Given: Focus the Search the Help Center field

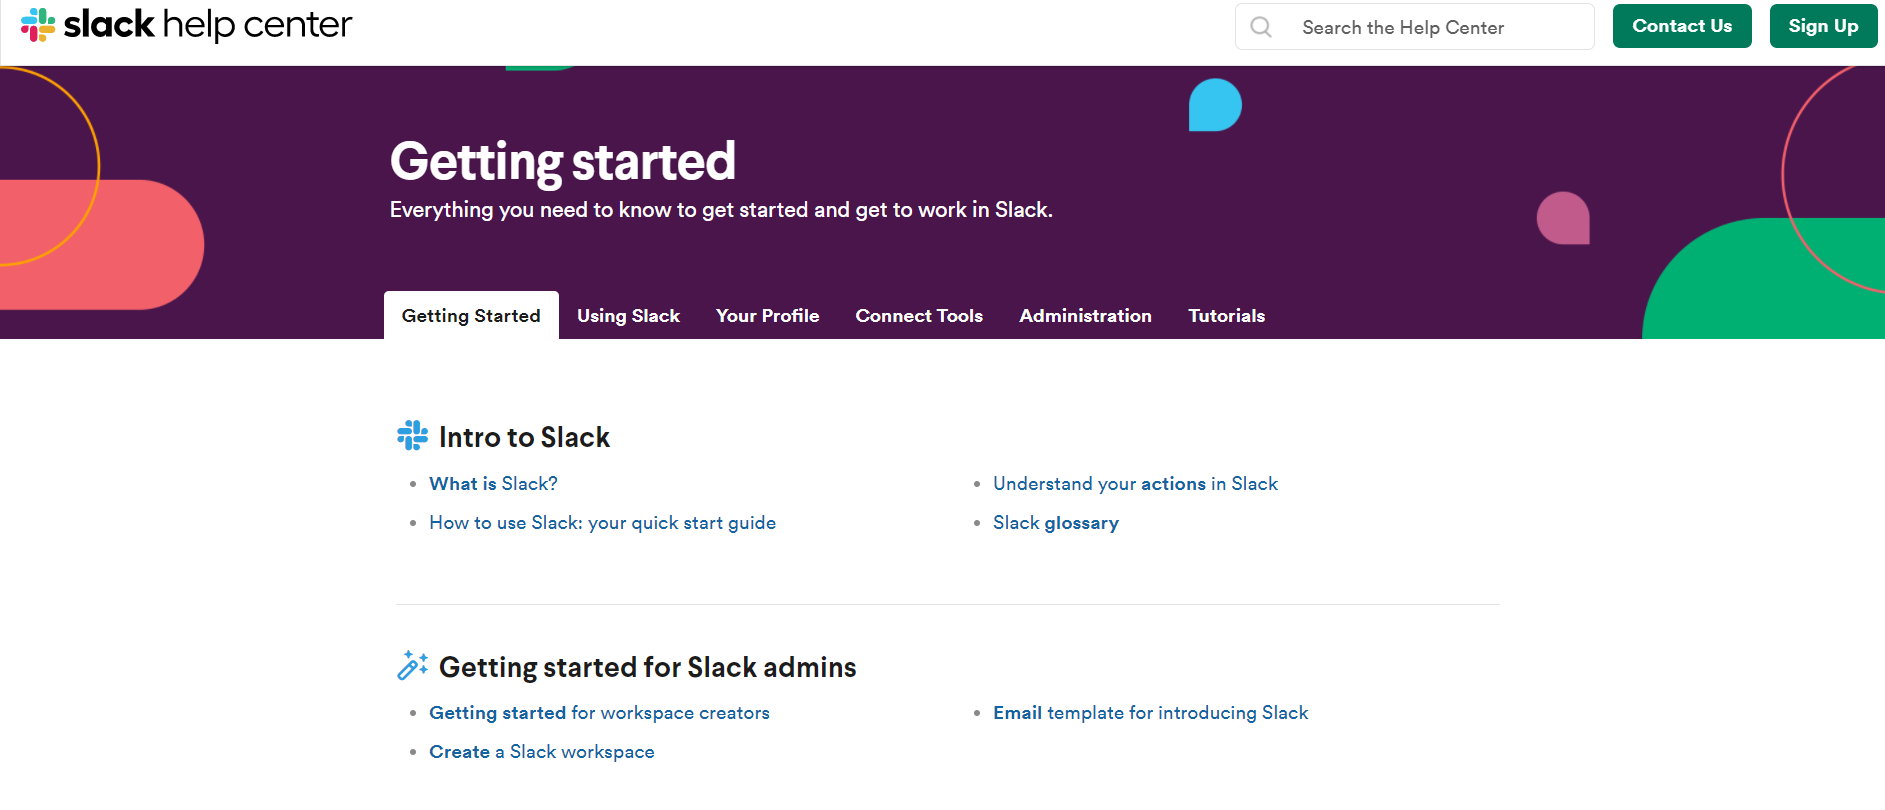Looking at the screenshot, I should click(x=1414, y=27).
